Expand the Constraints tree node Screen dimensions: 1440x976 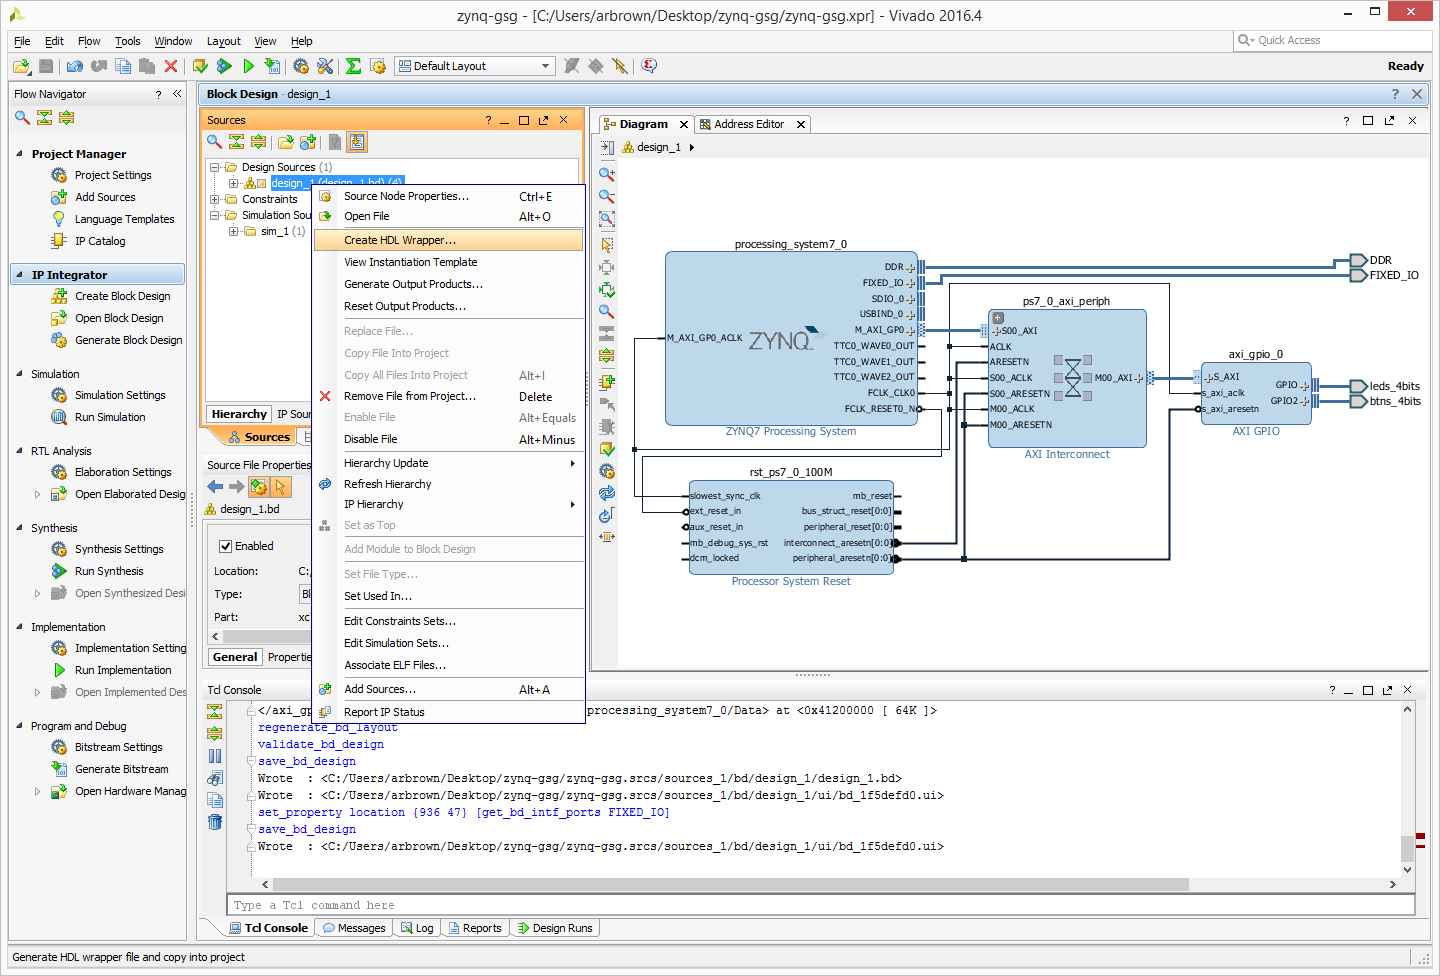(x=215, y=199)
